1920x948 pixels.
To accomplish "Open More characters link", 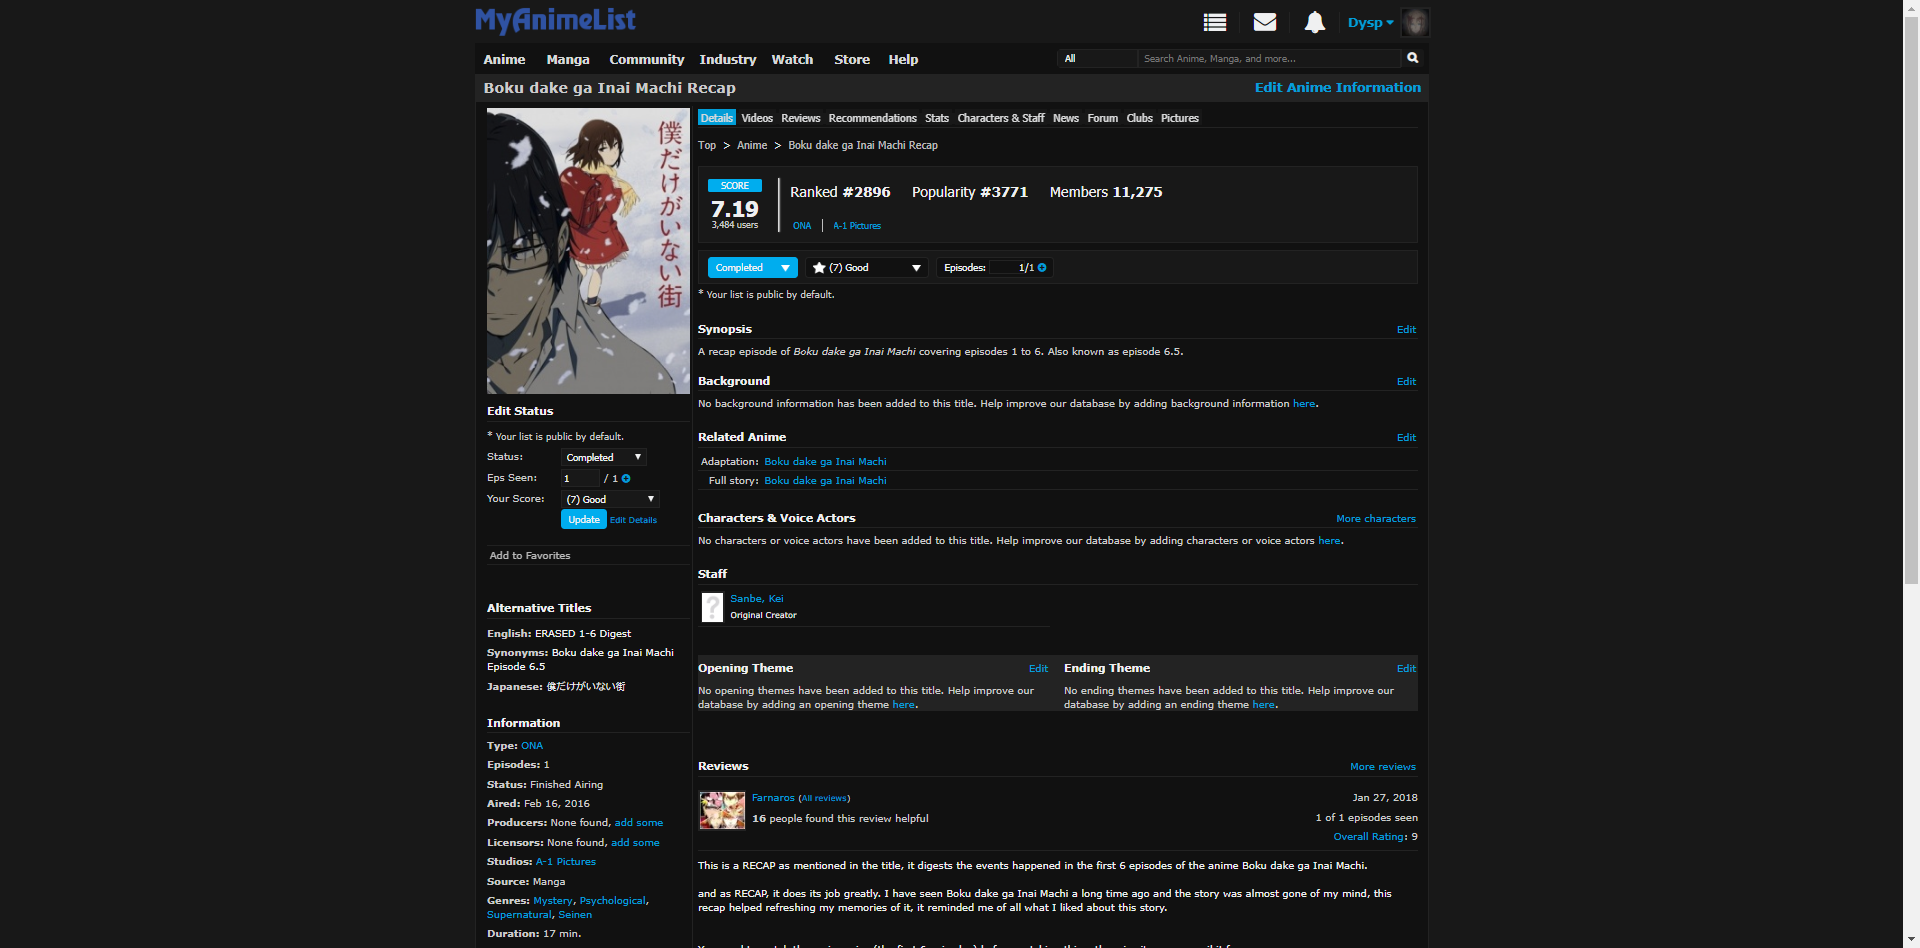I will 1376,519.
